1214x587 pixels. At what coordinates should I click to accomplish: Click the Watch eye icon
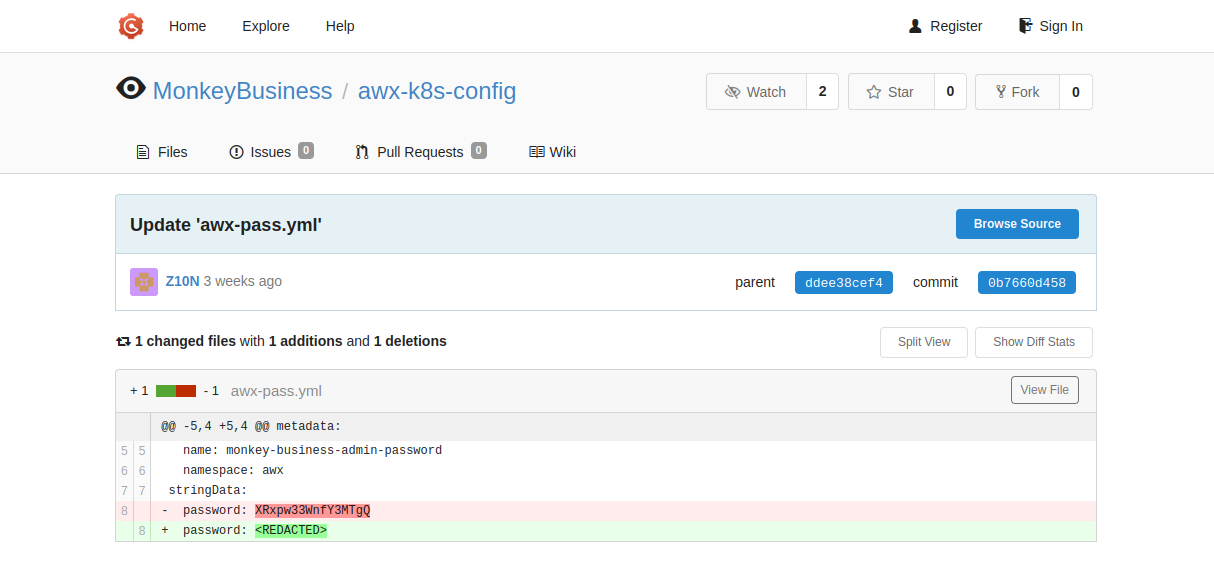734,91
